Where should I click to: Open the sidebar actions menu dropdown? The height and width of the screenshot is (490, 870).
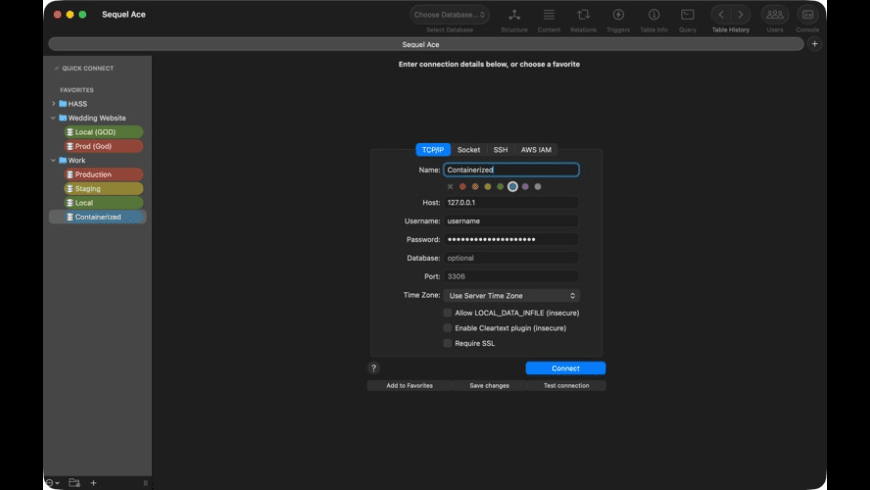52,483
